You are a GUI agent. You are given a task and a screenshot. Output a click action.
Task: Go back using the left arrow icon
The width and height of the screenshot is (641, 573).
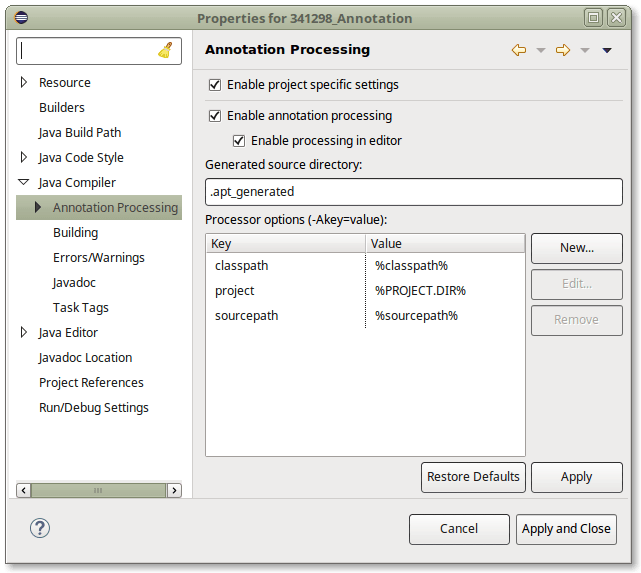[x=519, y=50]
